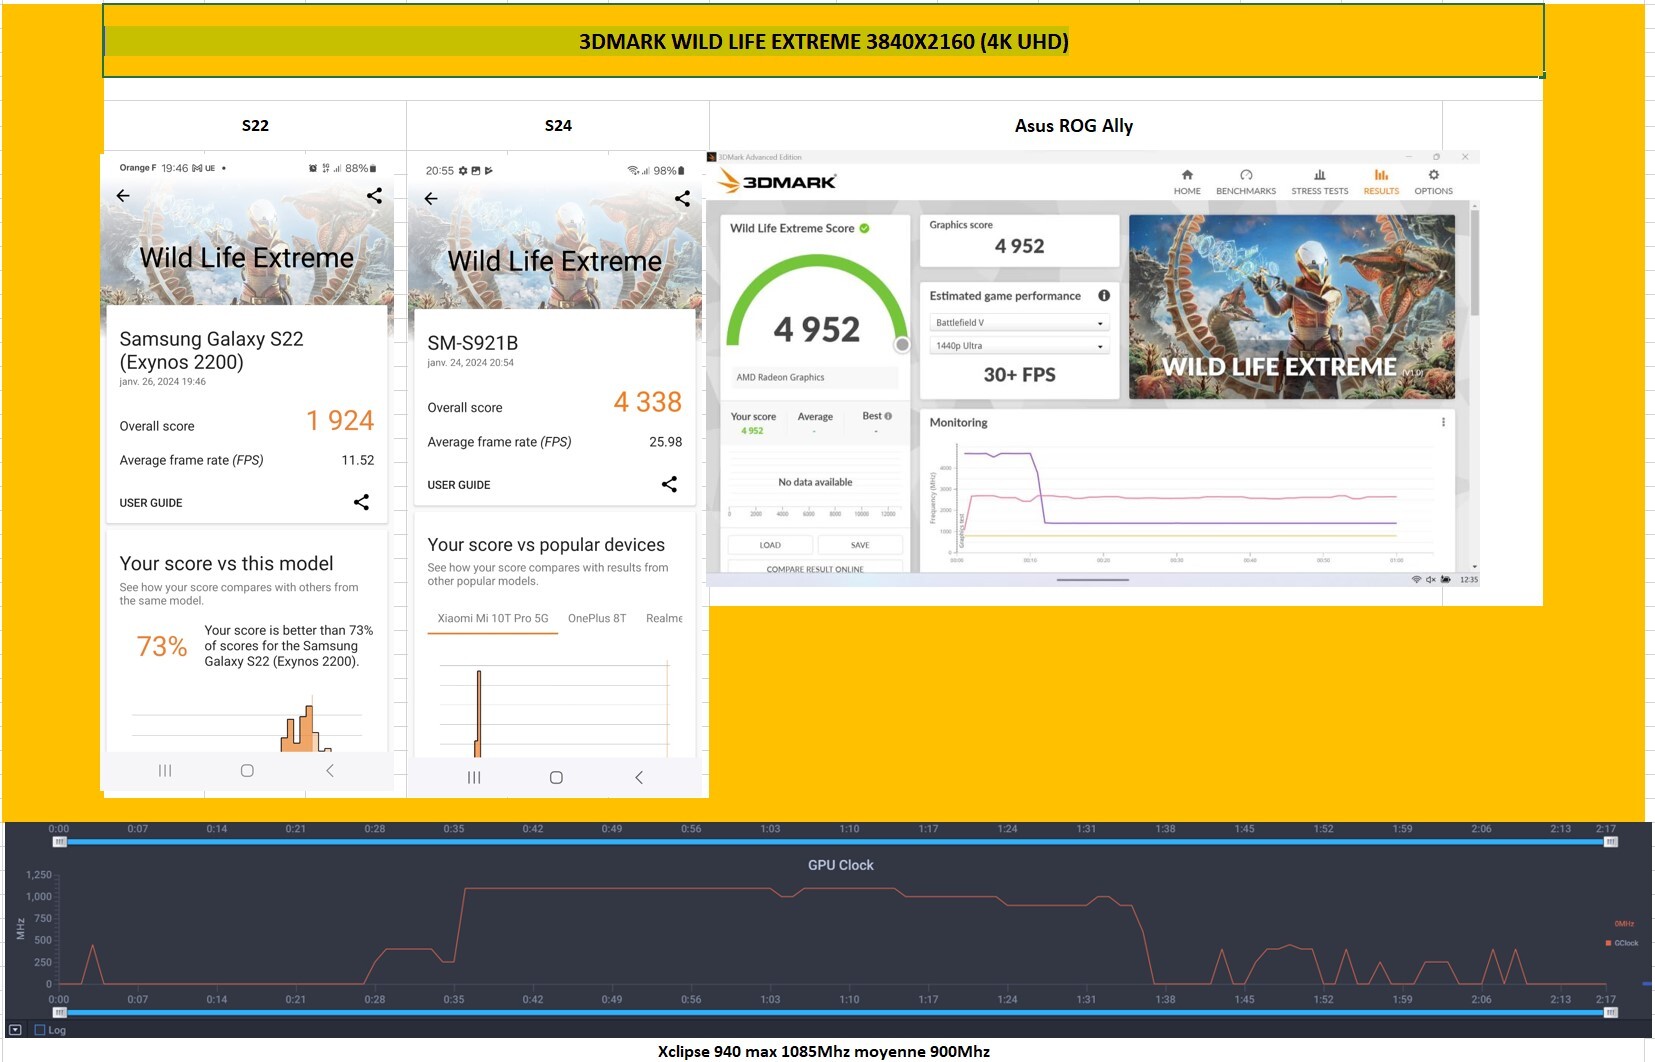Click the 25.98 average frame rate value

click(x=666, y=442)
